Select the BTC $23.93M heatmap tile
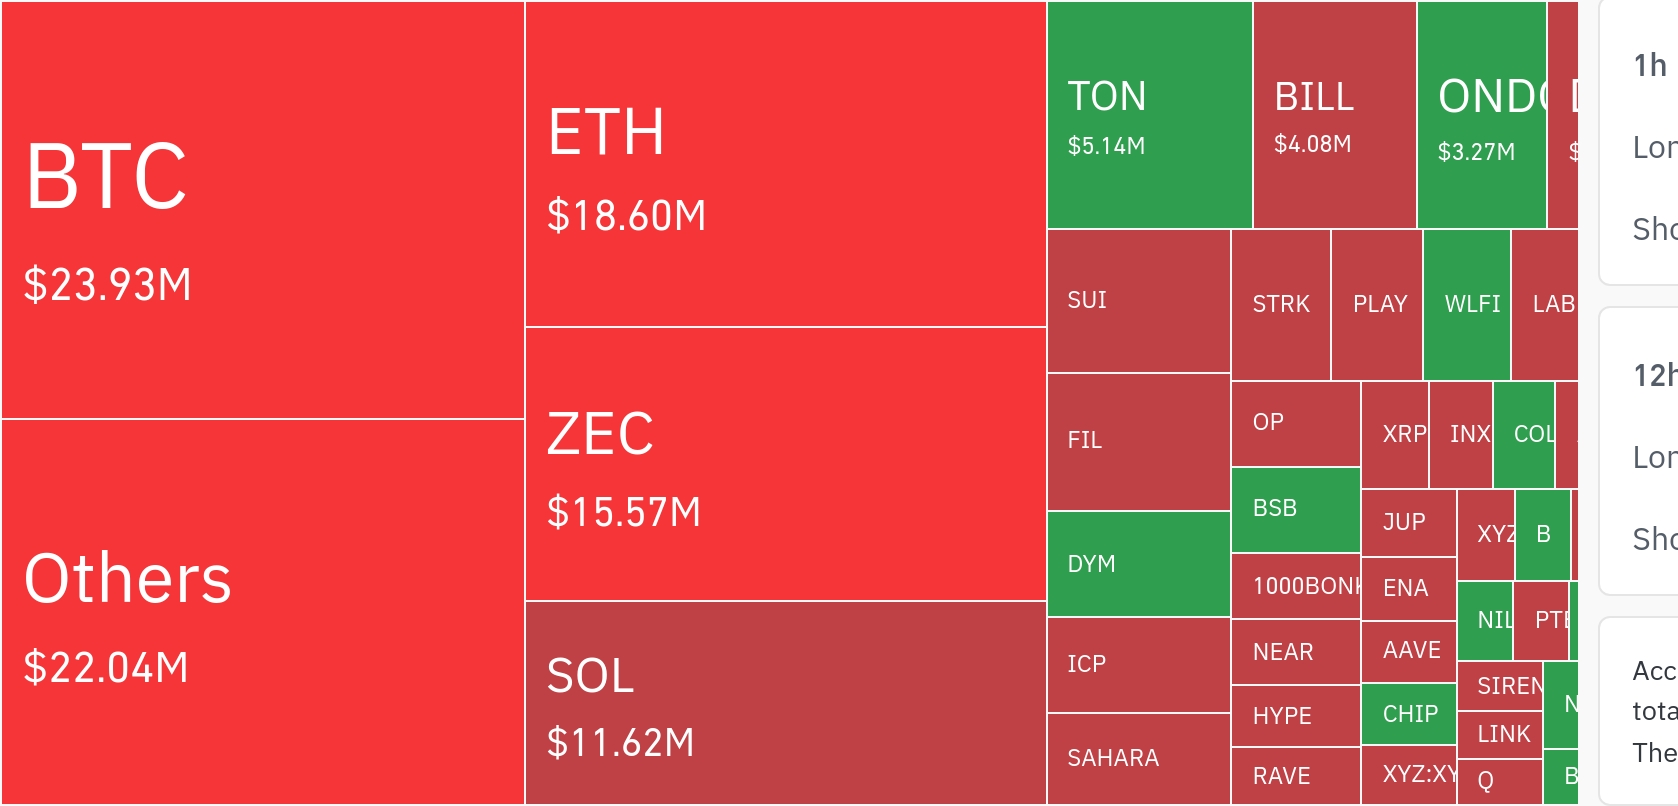This screenshot has height=806, width=1678. (x=263, y=210)
